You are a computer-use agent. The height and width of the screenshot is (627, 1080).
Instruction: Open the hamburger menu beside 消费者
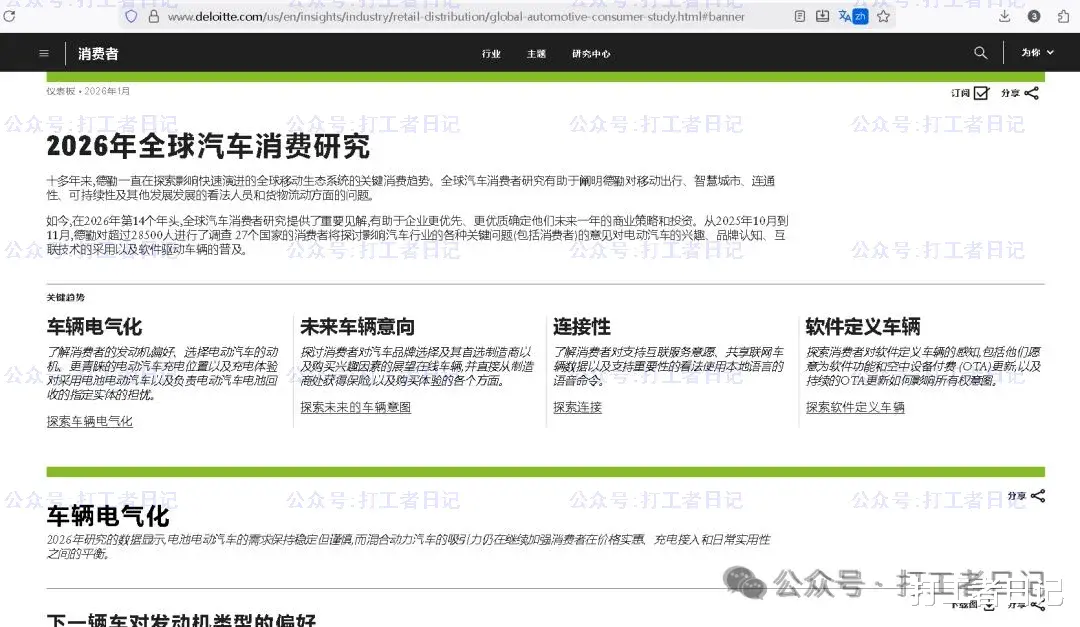44,53
